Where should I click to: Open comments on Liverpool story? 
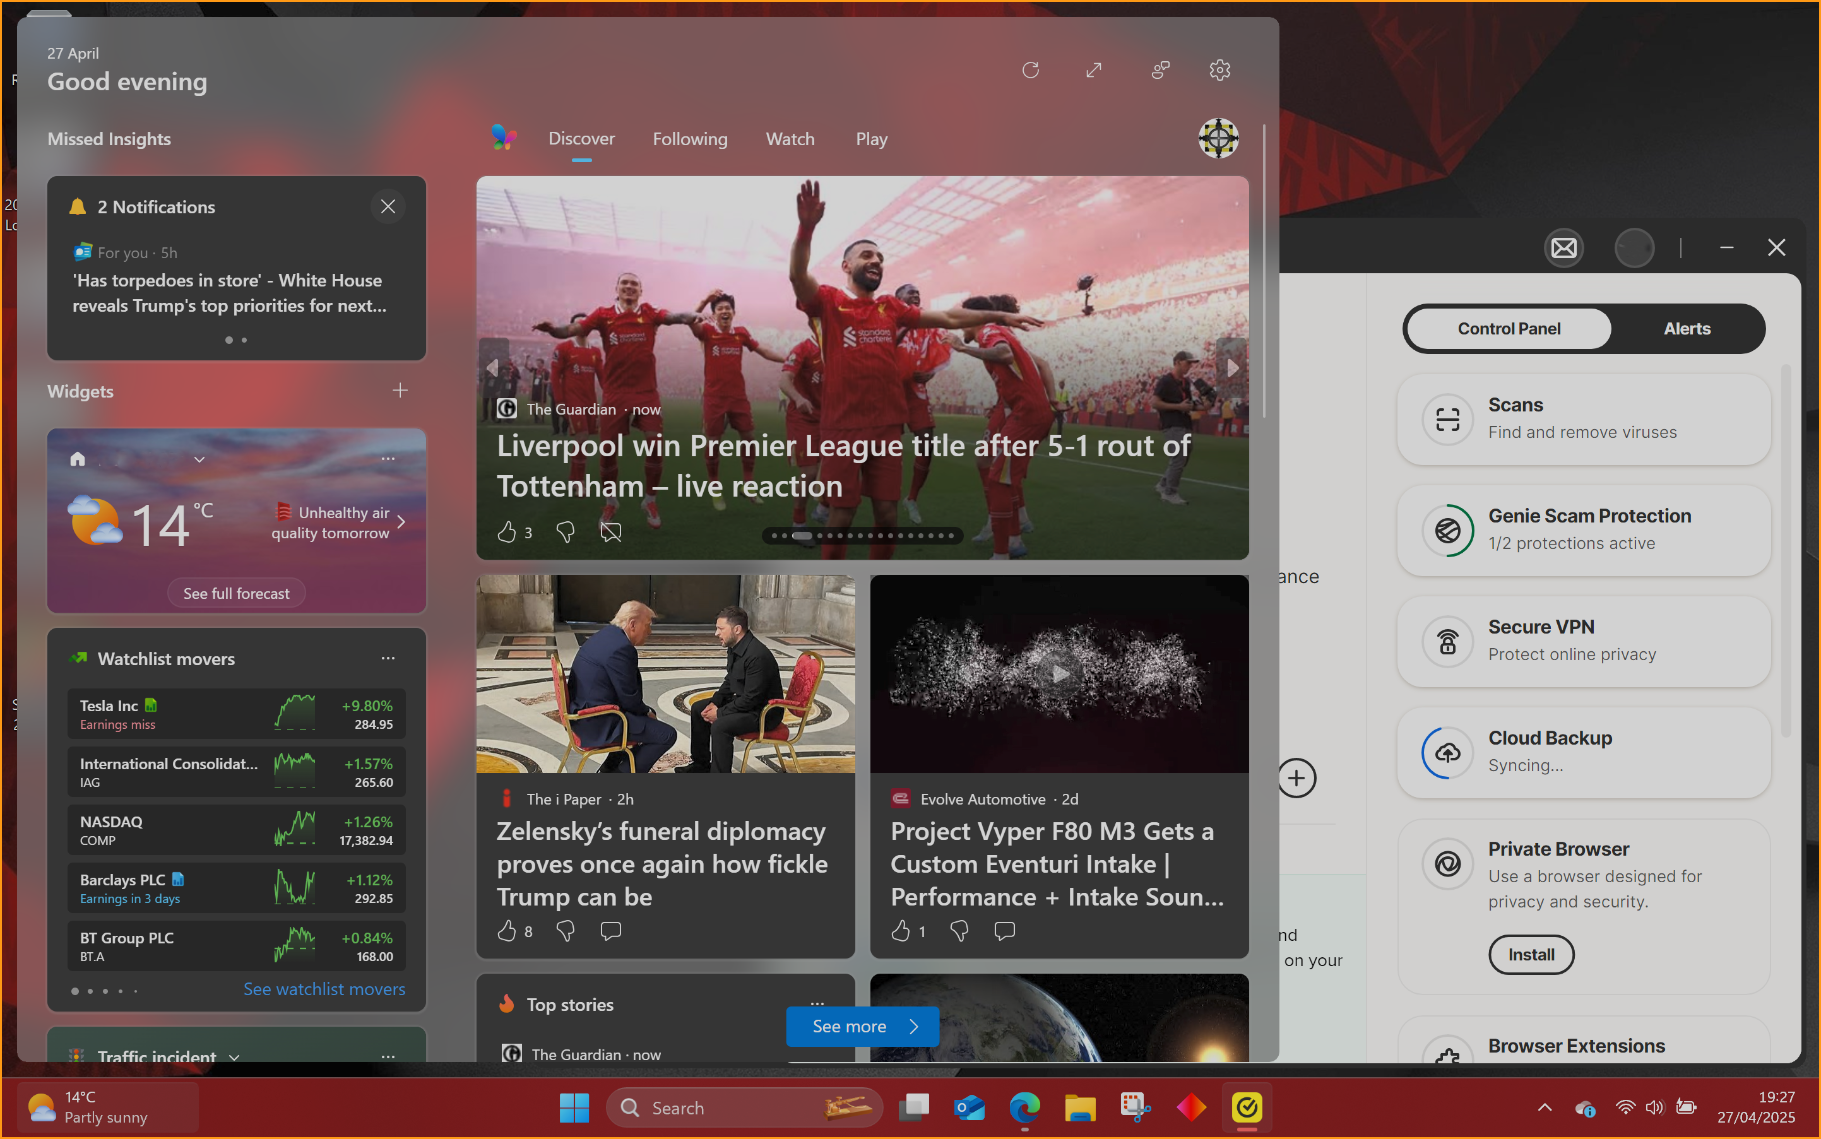click(610, 532)
